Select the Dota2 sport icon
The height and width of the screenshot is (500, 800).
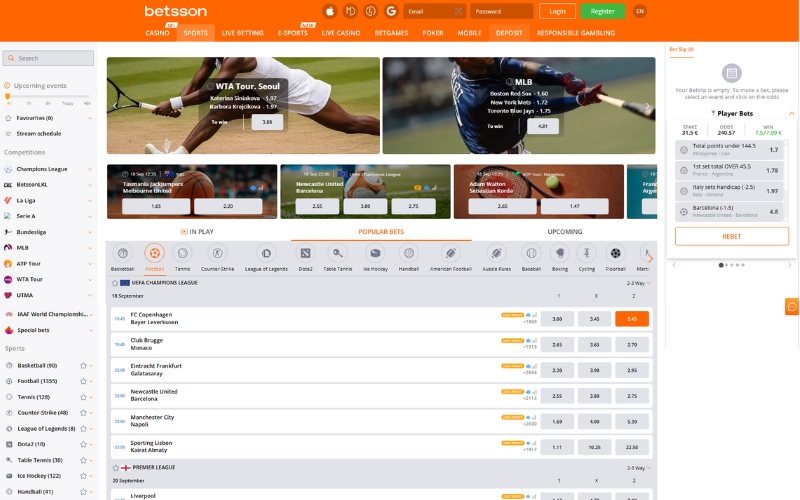pyautogui.click(x=306, y=253)
